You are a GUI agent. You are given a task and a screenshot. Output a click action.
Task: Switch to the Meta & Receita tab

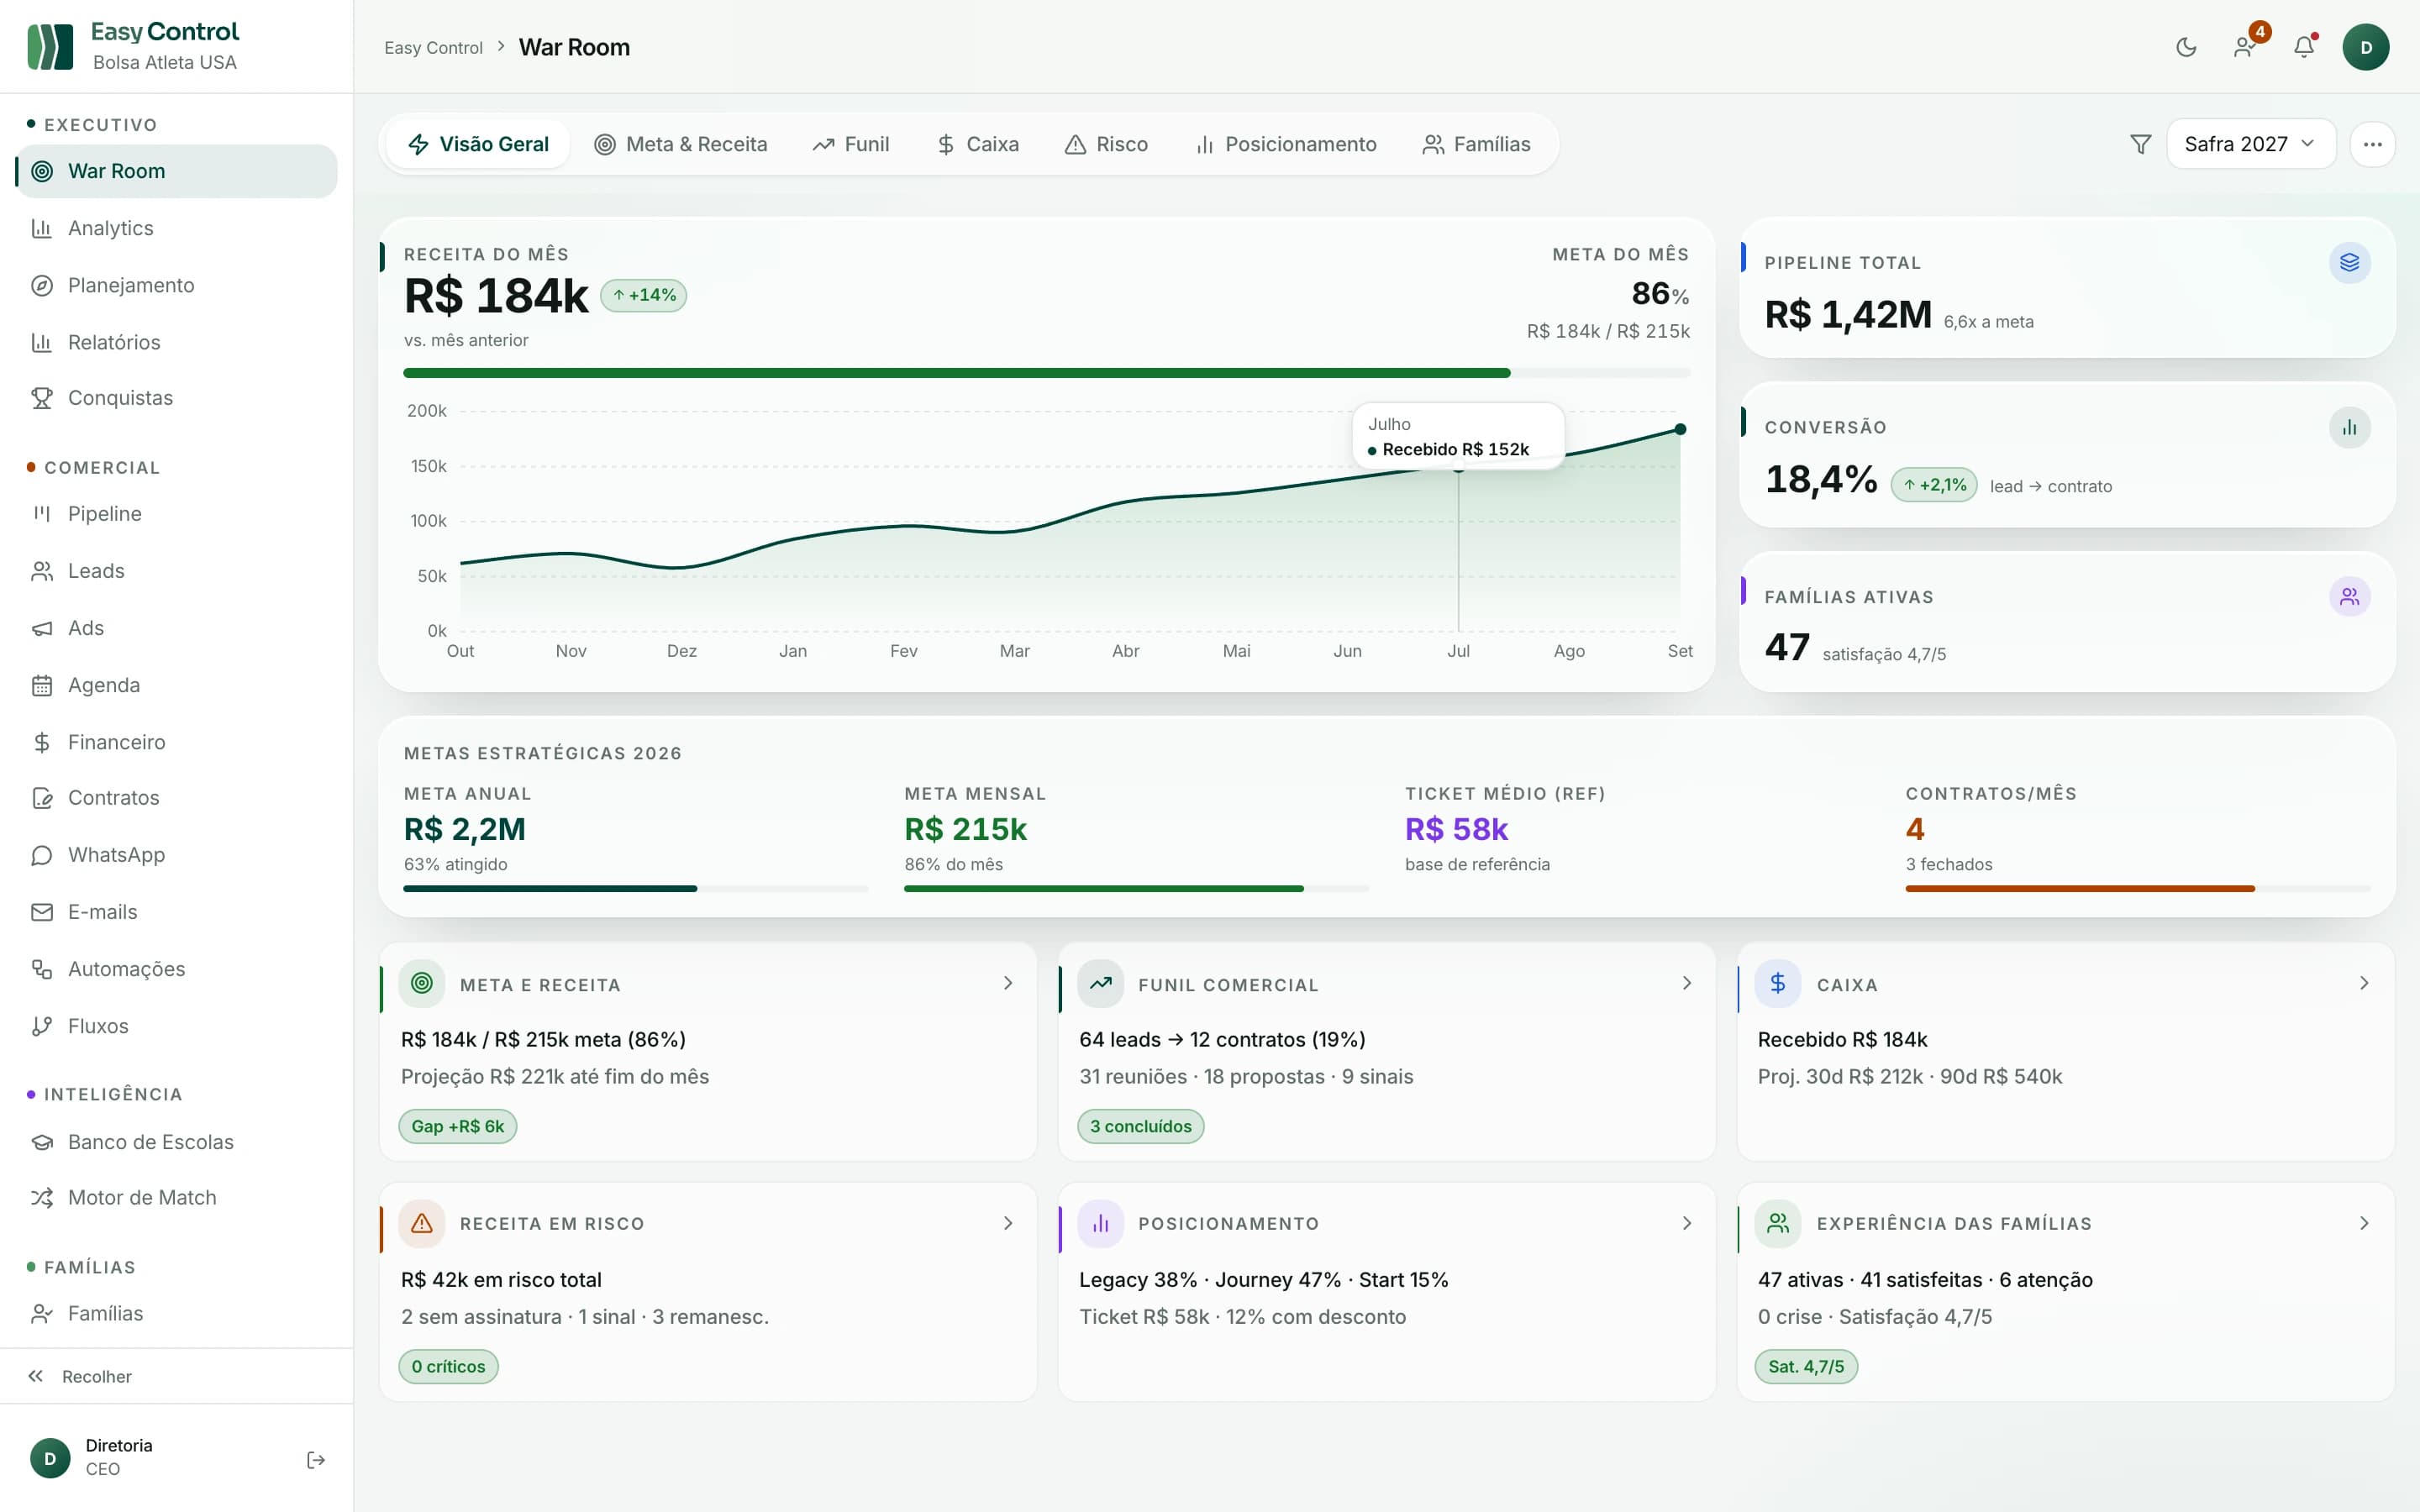(681, 144)
